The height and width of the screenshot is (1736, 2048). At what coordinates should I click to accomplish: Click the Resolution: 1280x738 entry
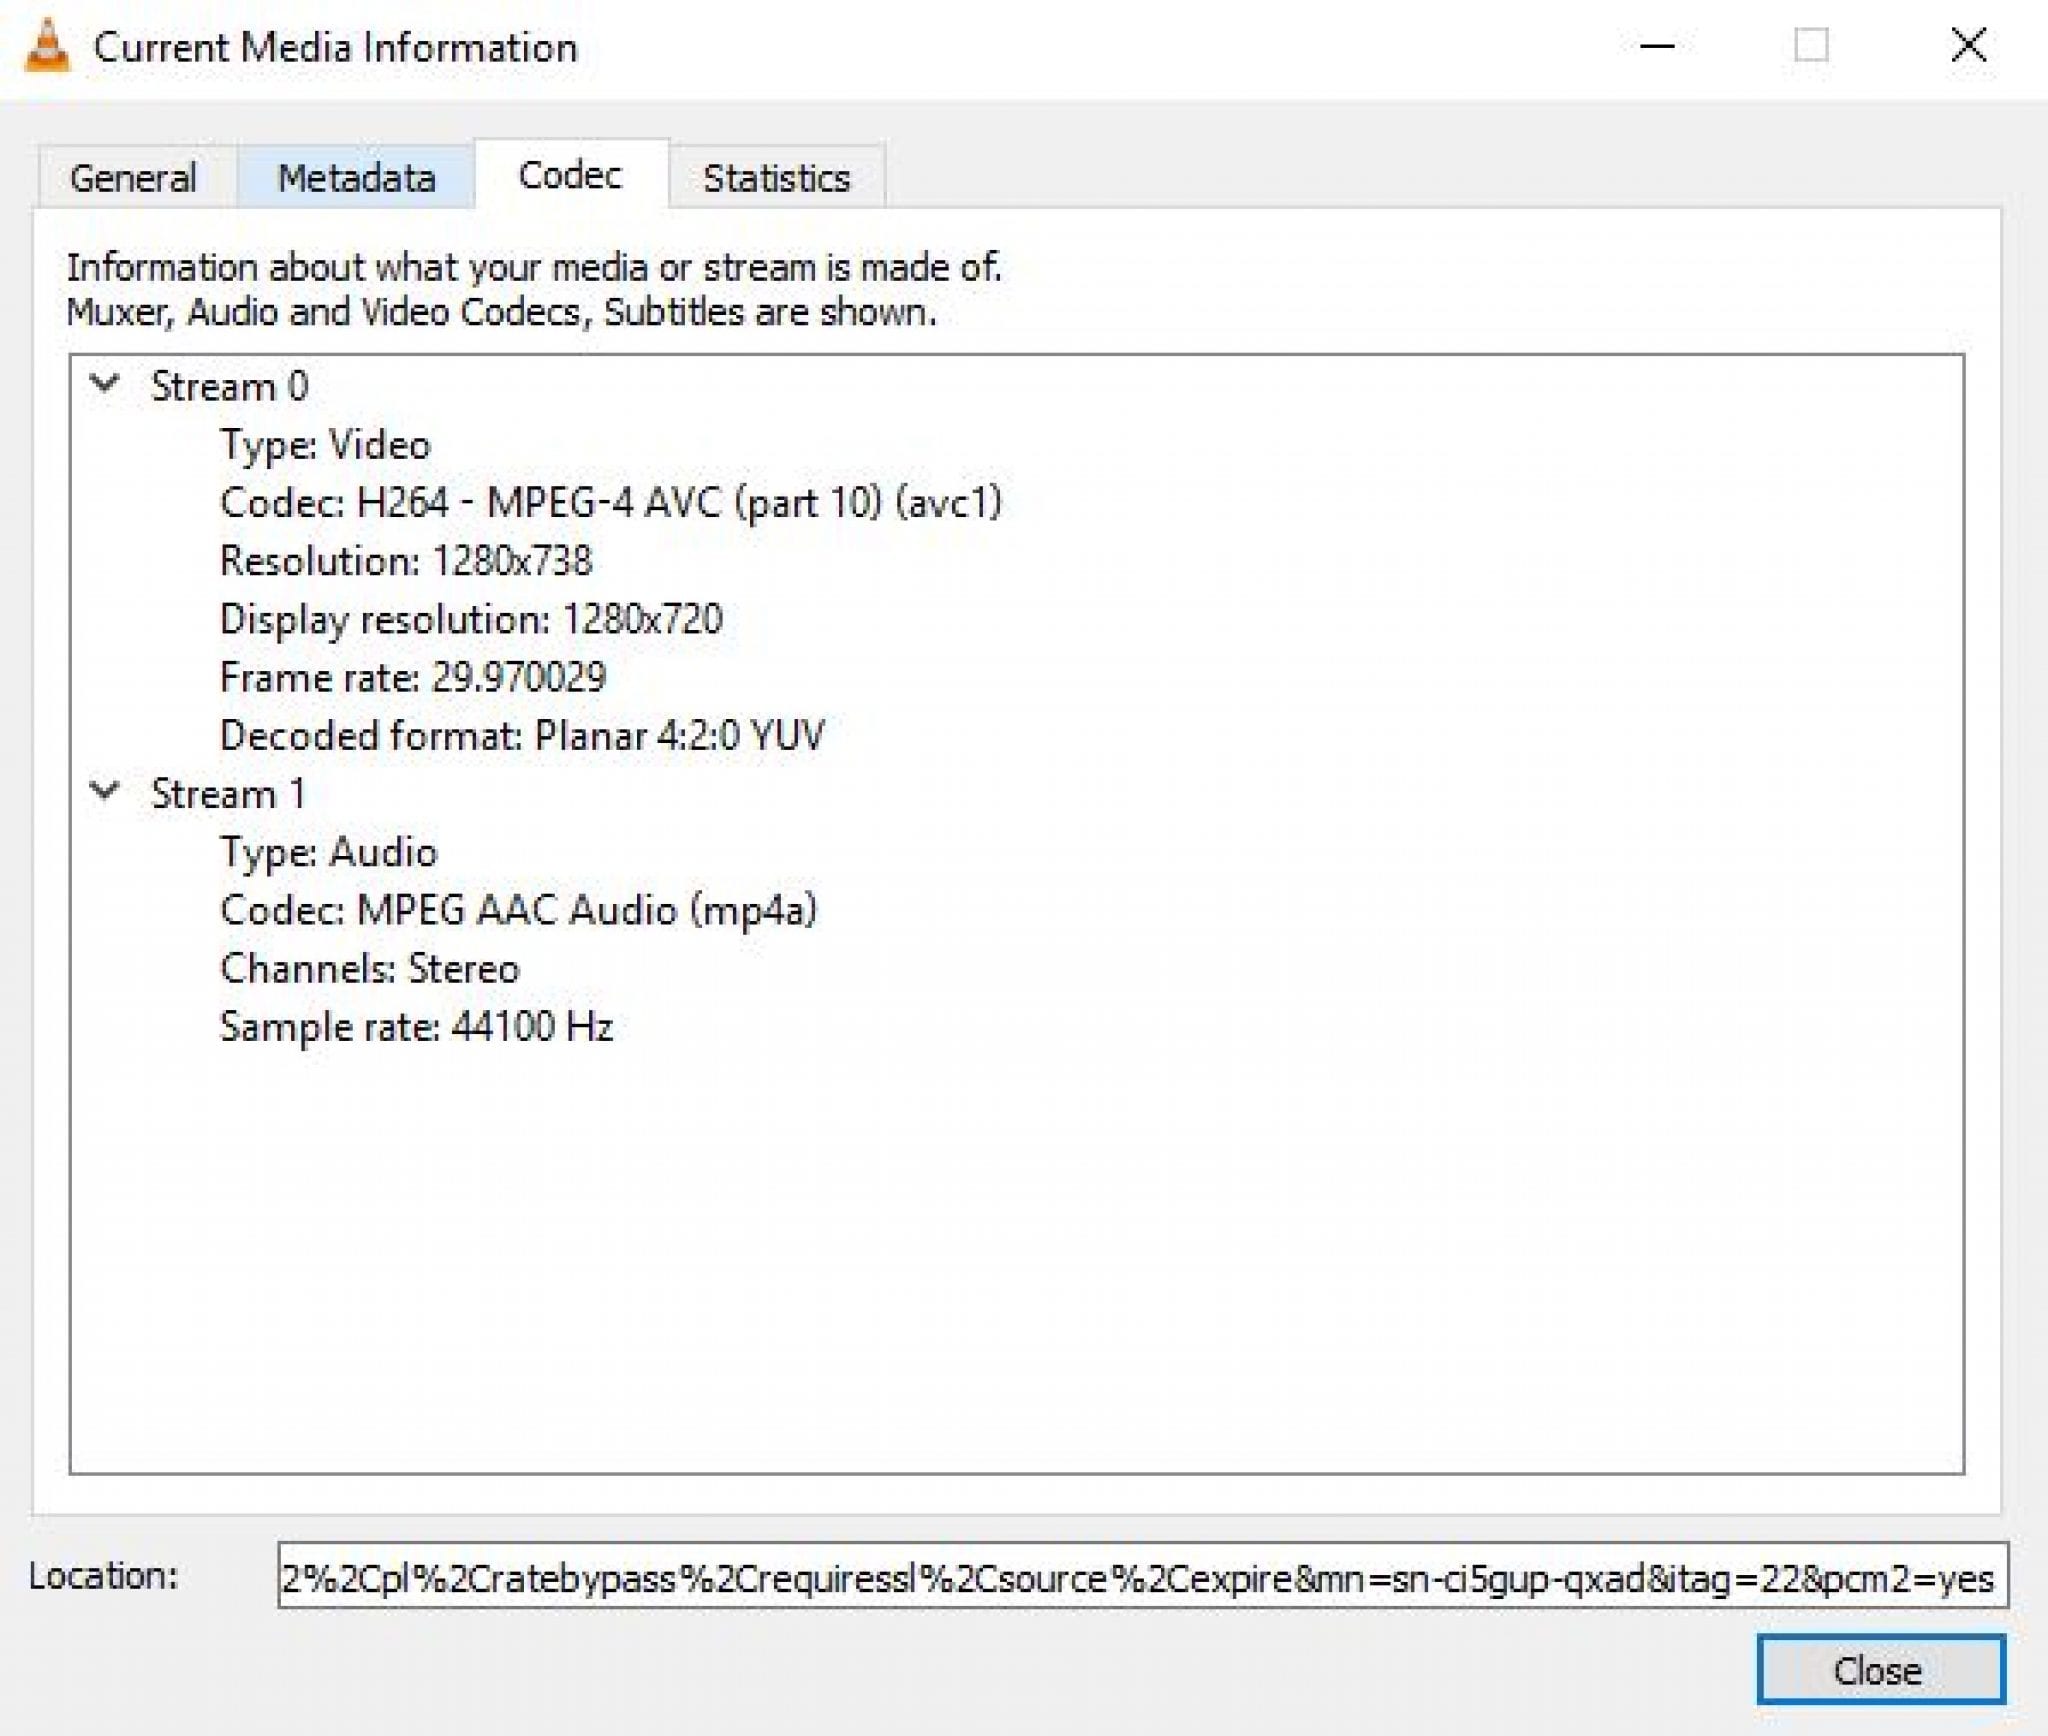tap(405, 560)
